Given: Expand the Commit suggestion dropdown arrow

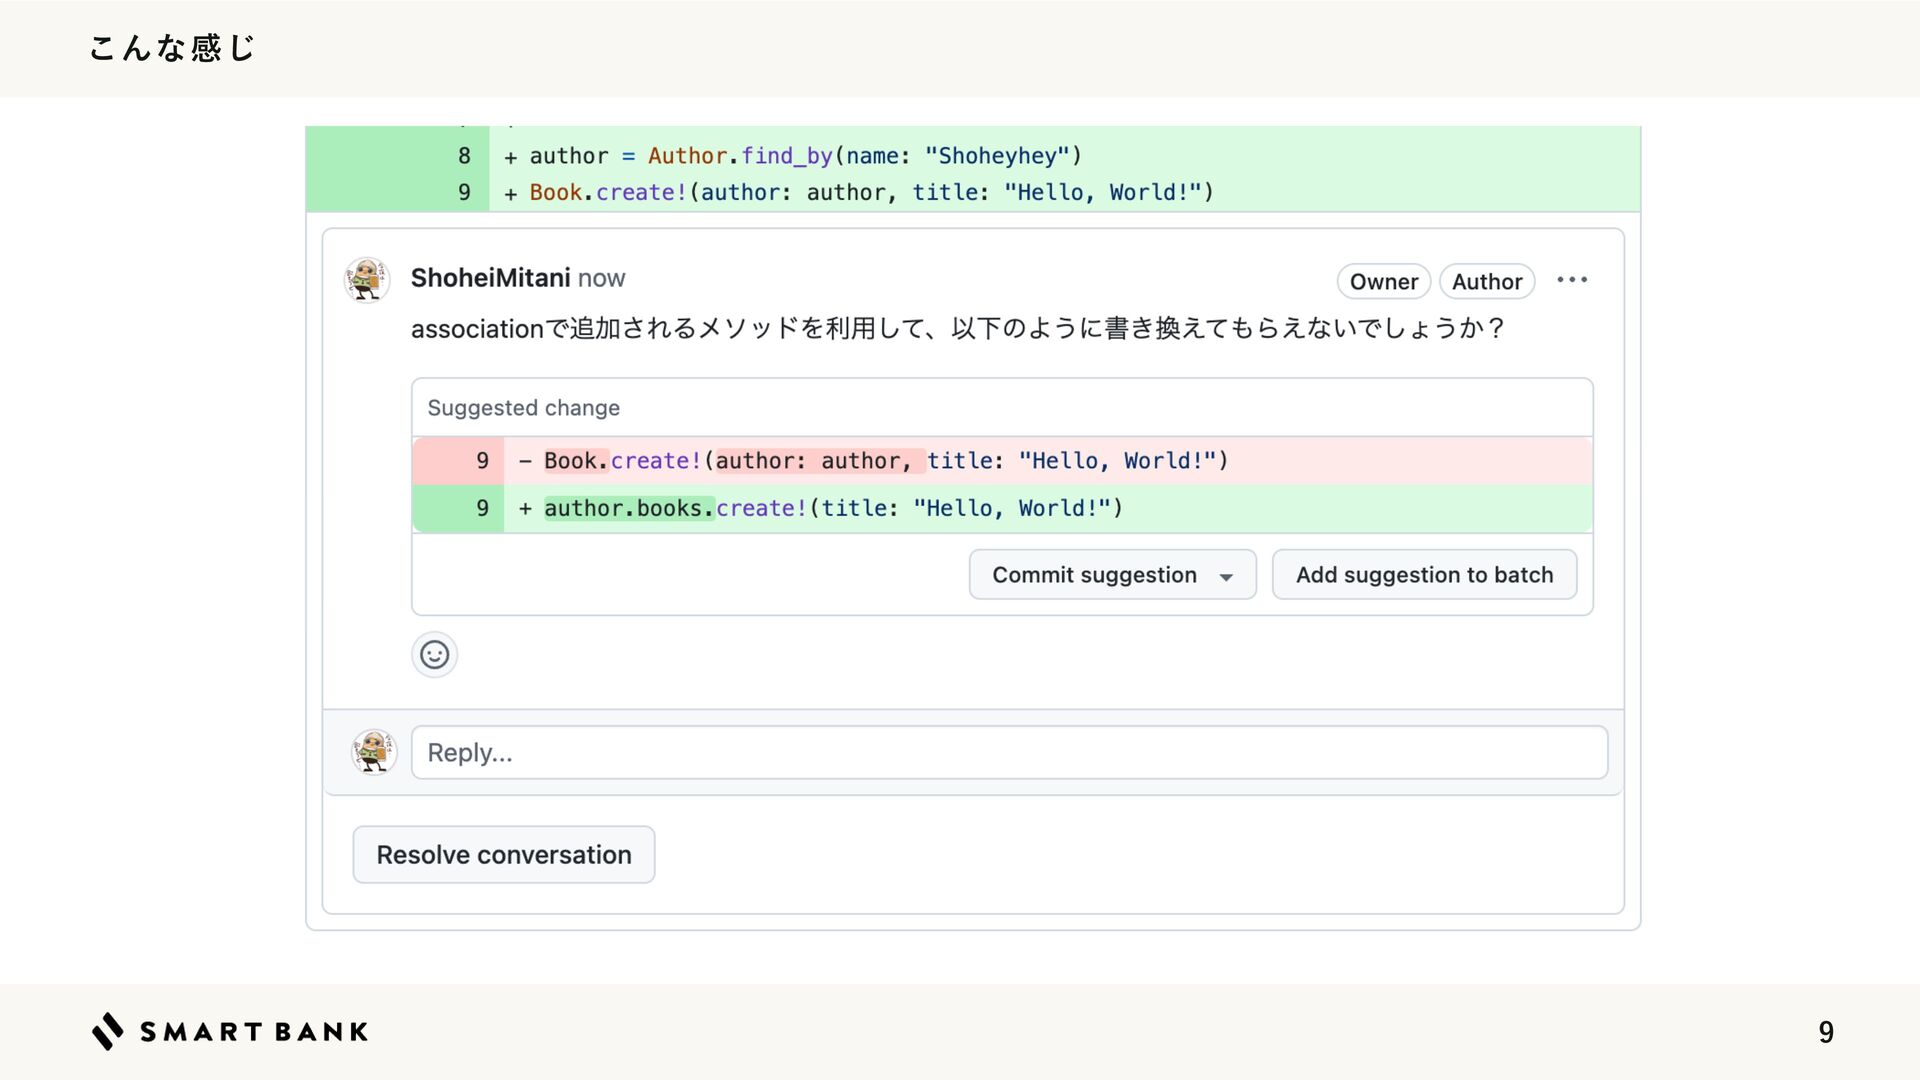Looking at the screenshot, I should (1226, 576).
